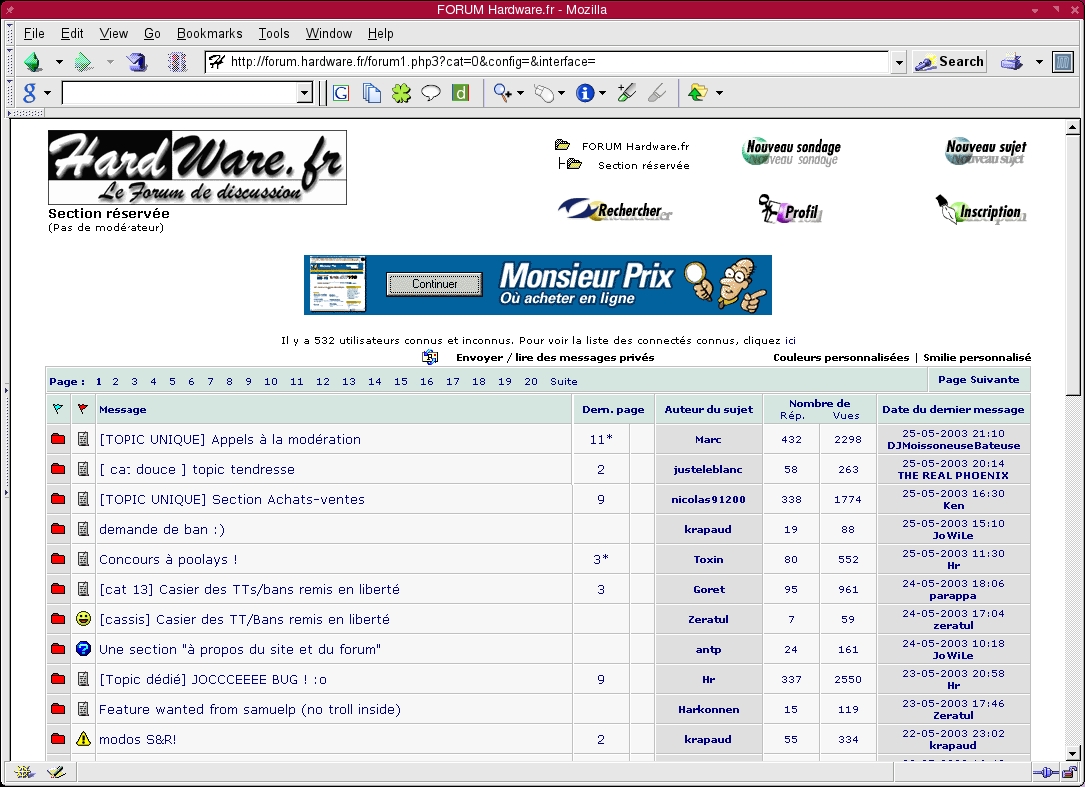The image size is (1085, 787).
Task: Click the Reload page icon
Action: (x=137, y=62)
